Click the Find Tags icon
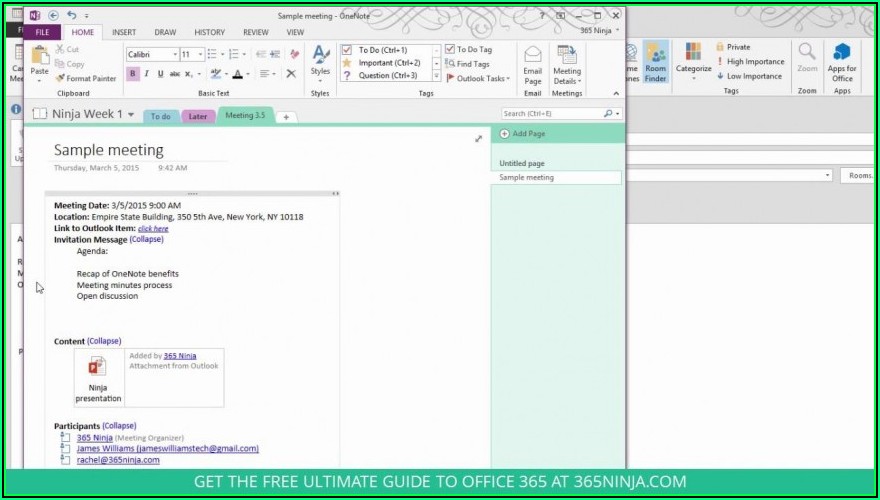The width and height of the screenshot is (880, 500). pos(473,63)
